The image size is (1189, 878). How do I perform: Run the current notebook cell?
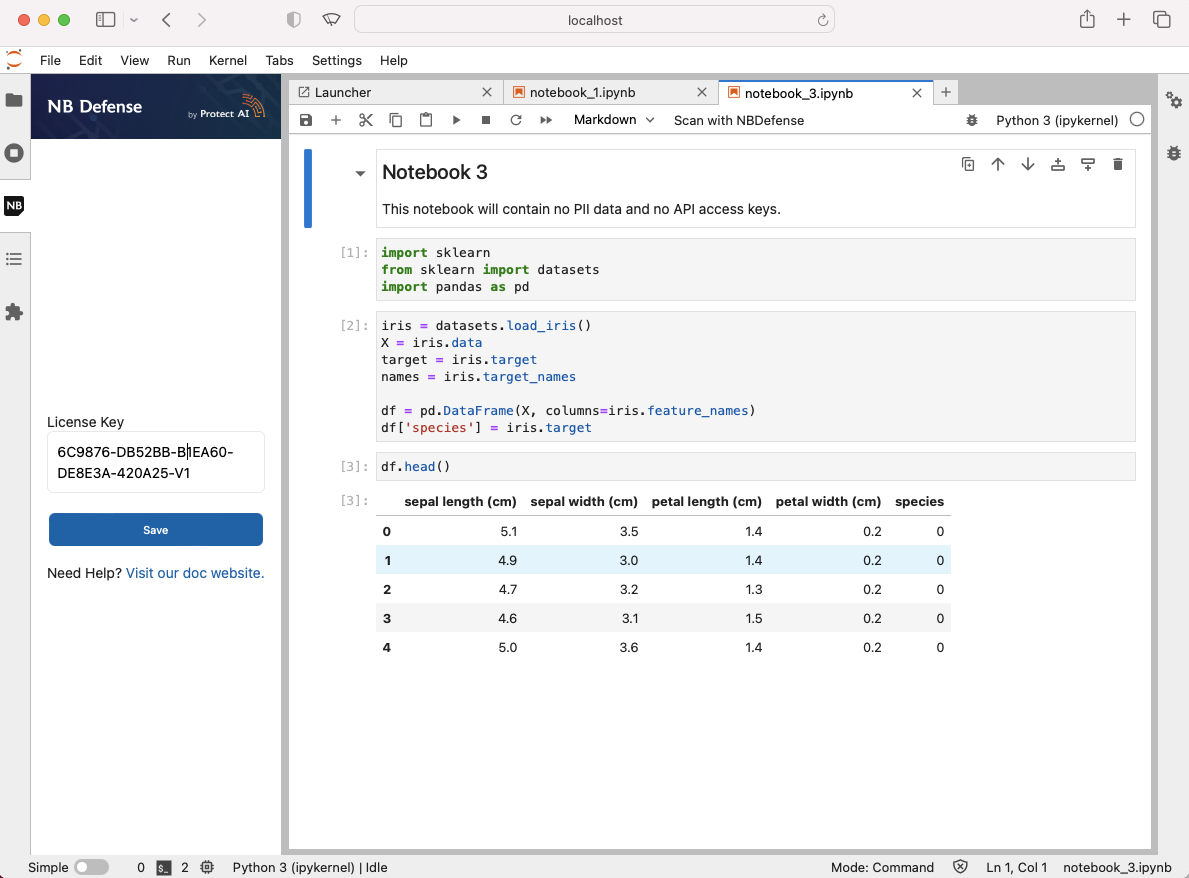pyautogui.click(x=456, y=120)
